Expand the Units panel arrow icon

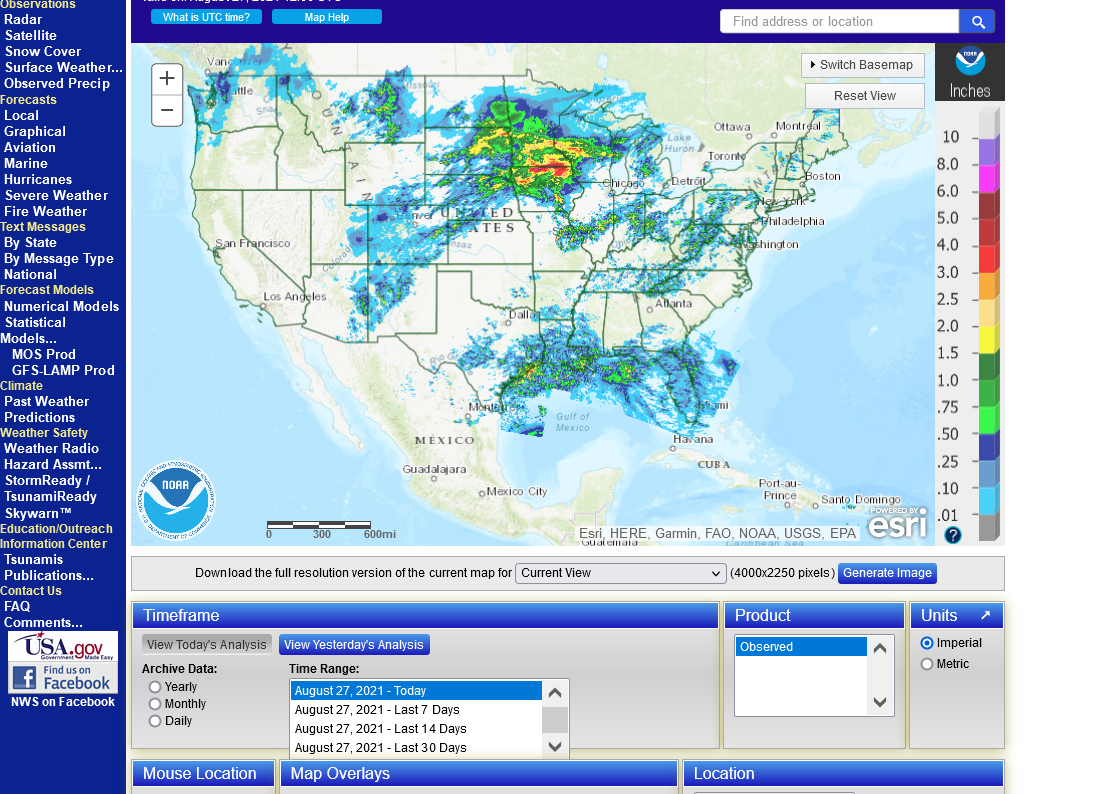(985, 615)
